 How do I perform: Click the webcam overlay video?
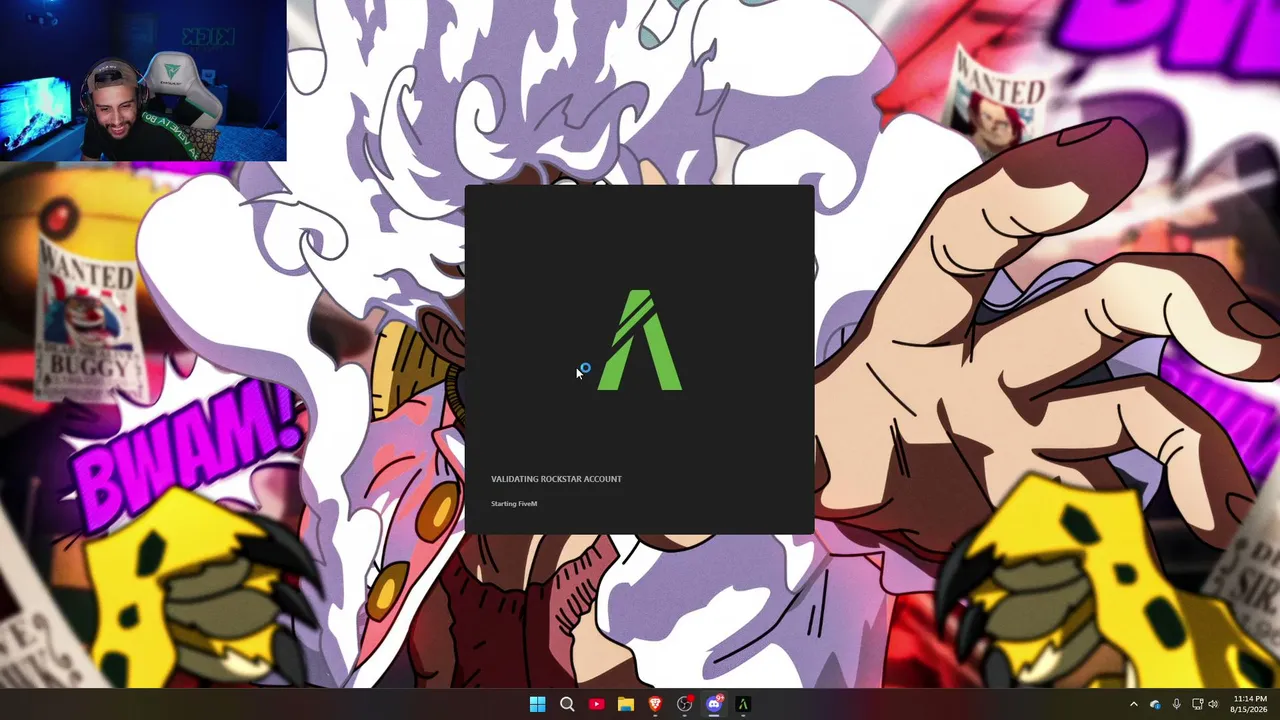click(x=143, y=80)
